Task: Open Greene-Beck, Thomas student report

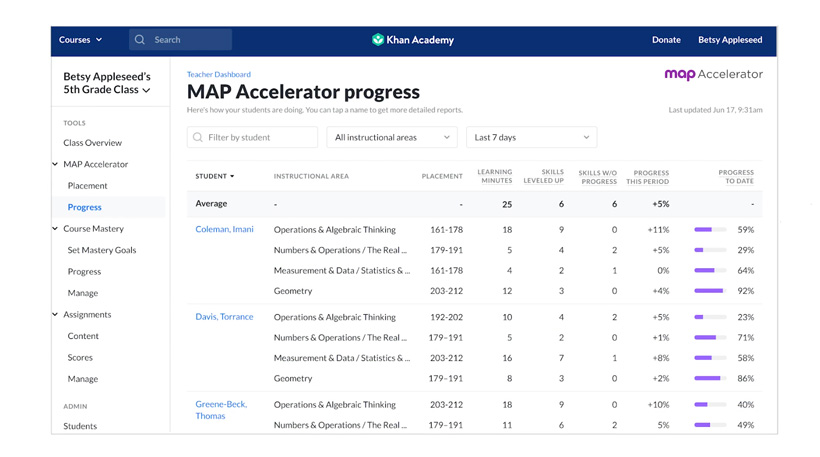Action: pyautogui.click(x=221, y=410)
